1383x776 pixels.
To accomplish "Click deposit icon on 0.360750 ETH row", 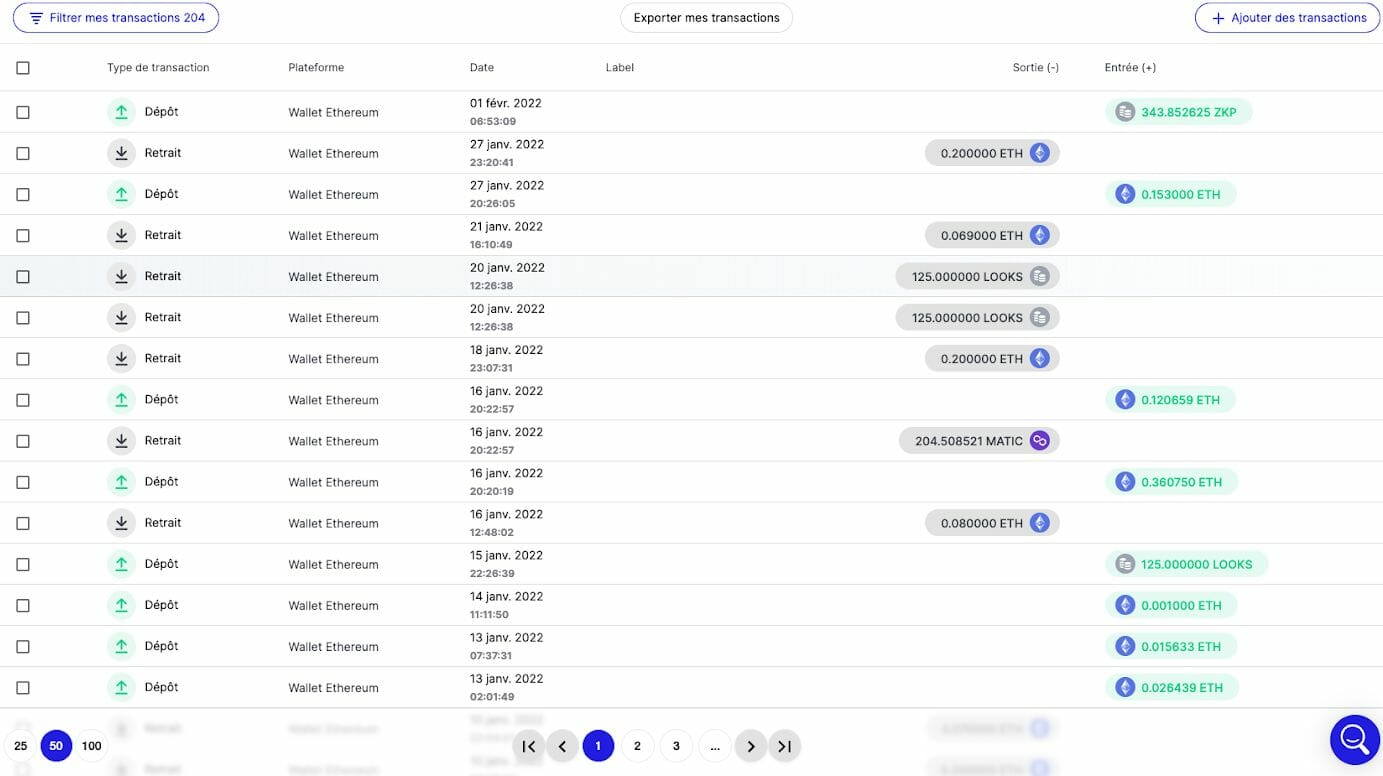I will (121, 481).
